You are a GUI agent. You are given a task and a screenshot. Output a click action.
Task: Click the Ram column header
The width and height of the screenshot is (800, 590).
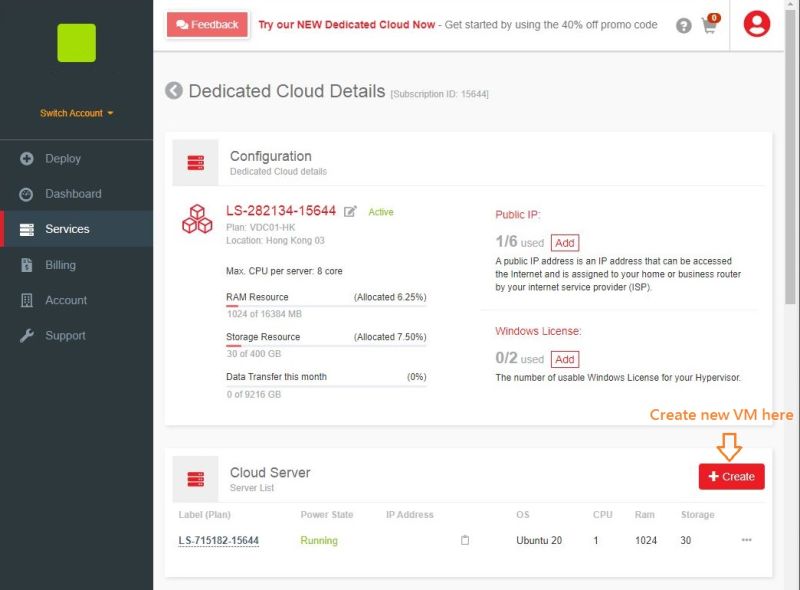[x=644, y=514]
